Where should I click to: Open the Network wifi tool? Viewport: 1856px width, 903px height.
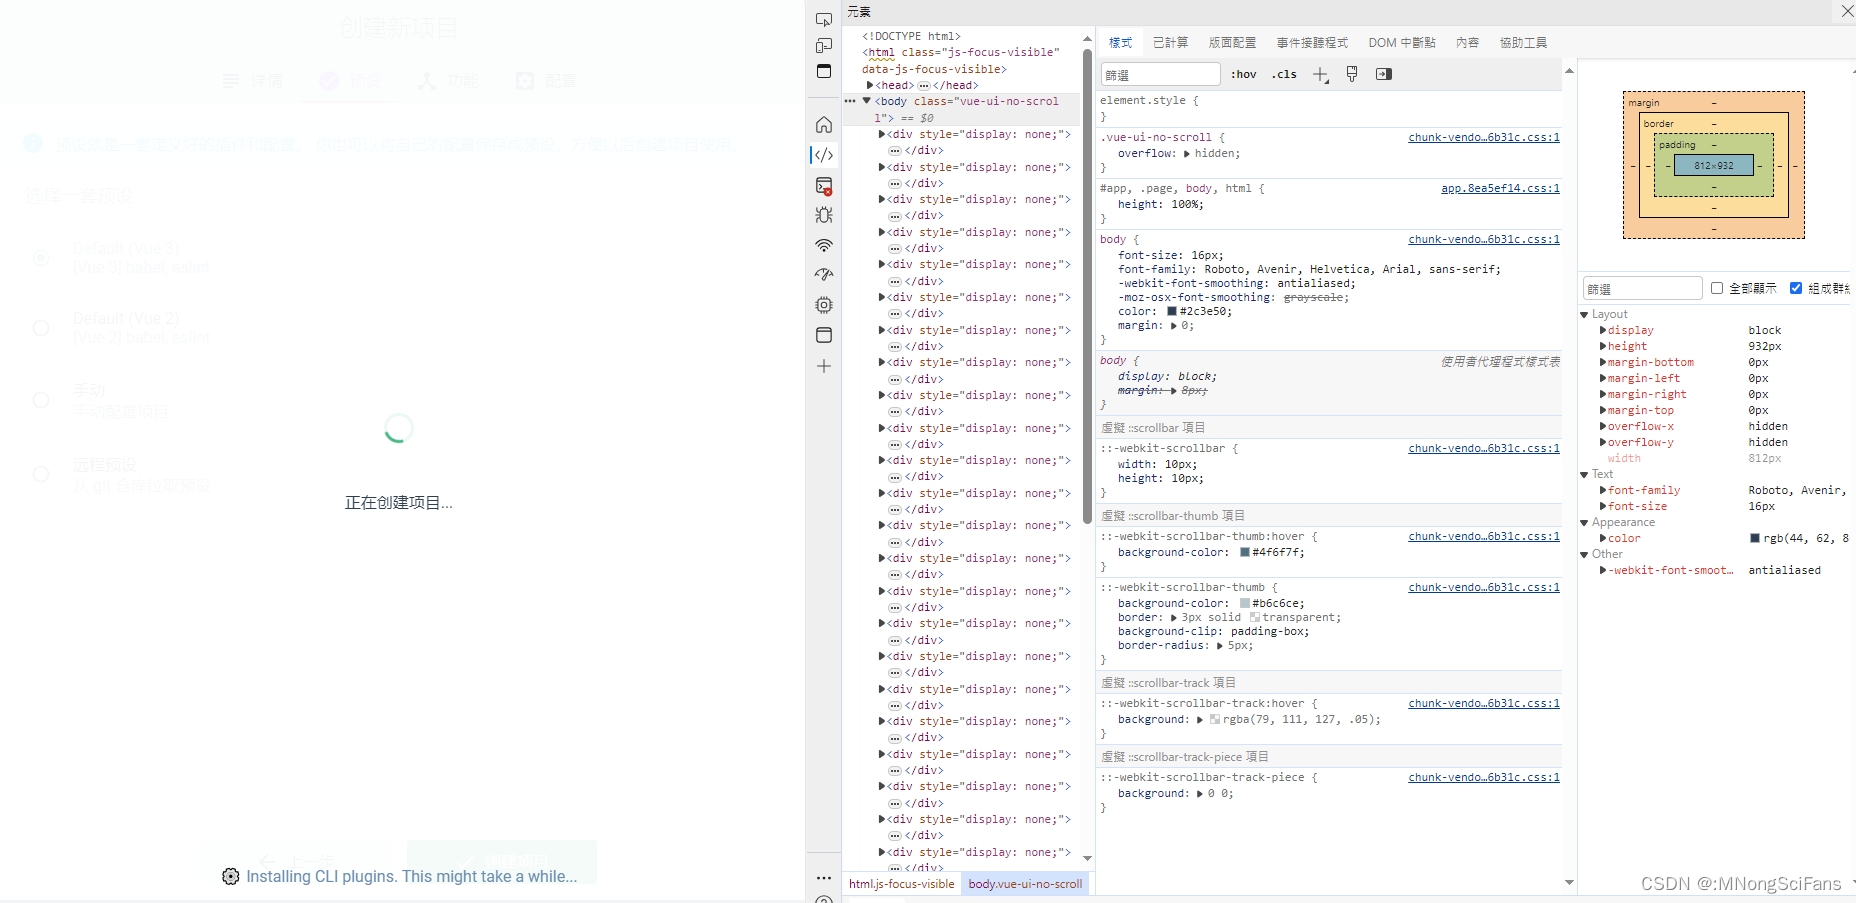pyautogui.click(x=824, y=245)
